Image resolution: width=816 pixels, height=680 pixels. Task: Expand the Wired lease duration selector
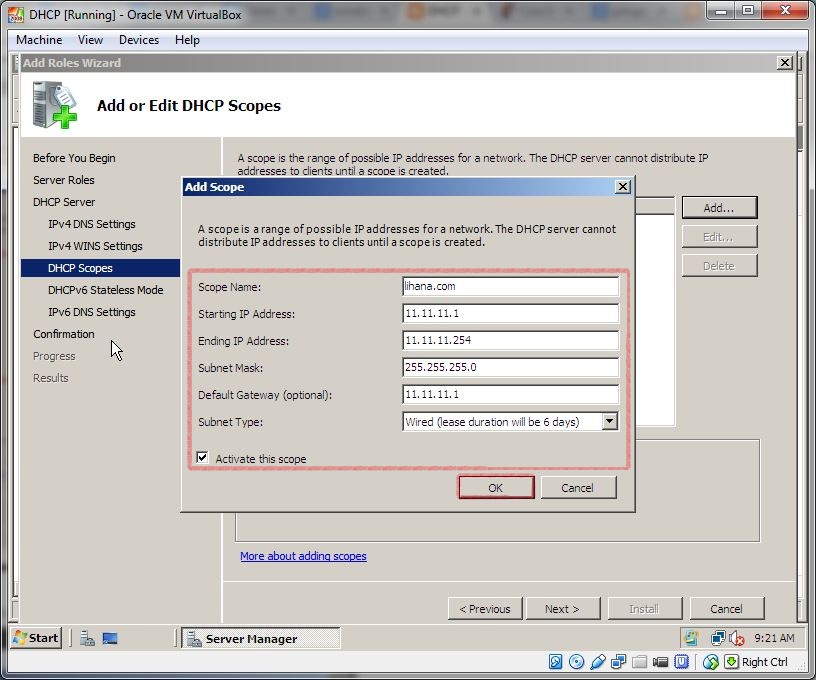coord(610,421)
